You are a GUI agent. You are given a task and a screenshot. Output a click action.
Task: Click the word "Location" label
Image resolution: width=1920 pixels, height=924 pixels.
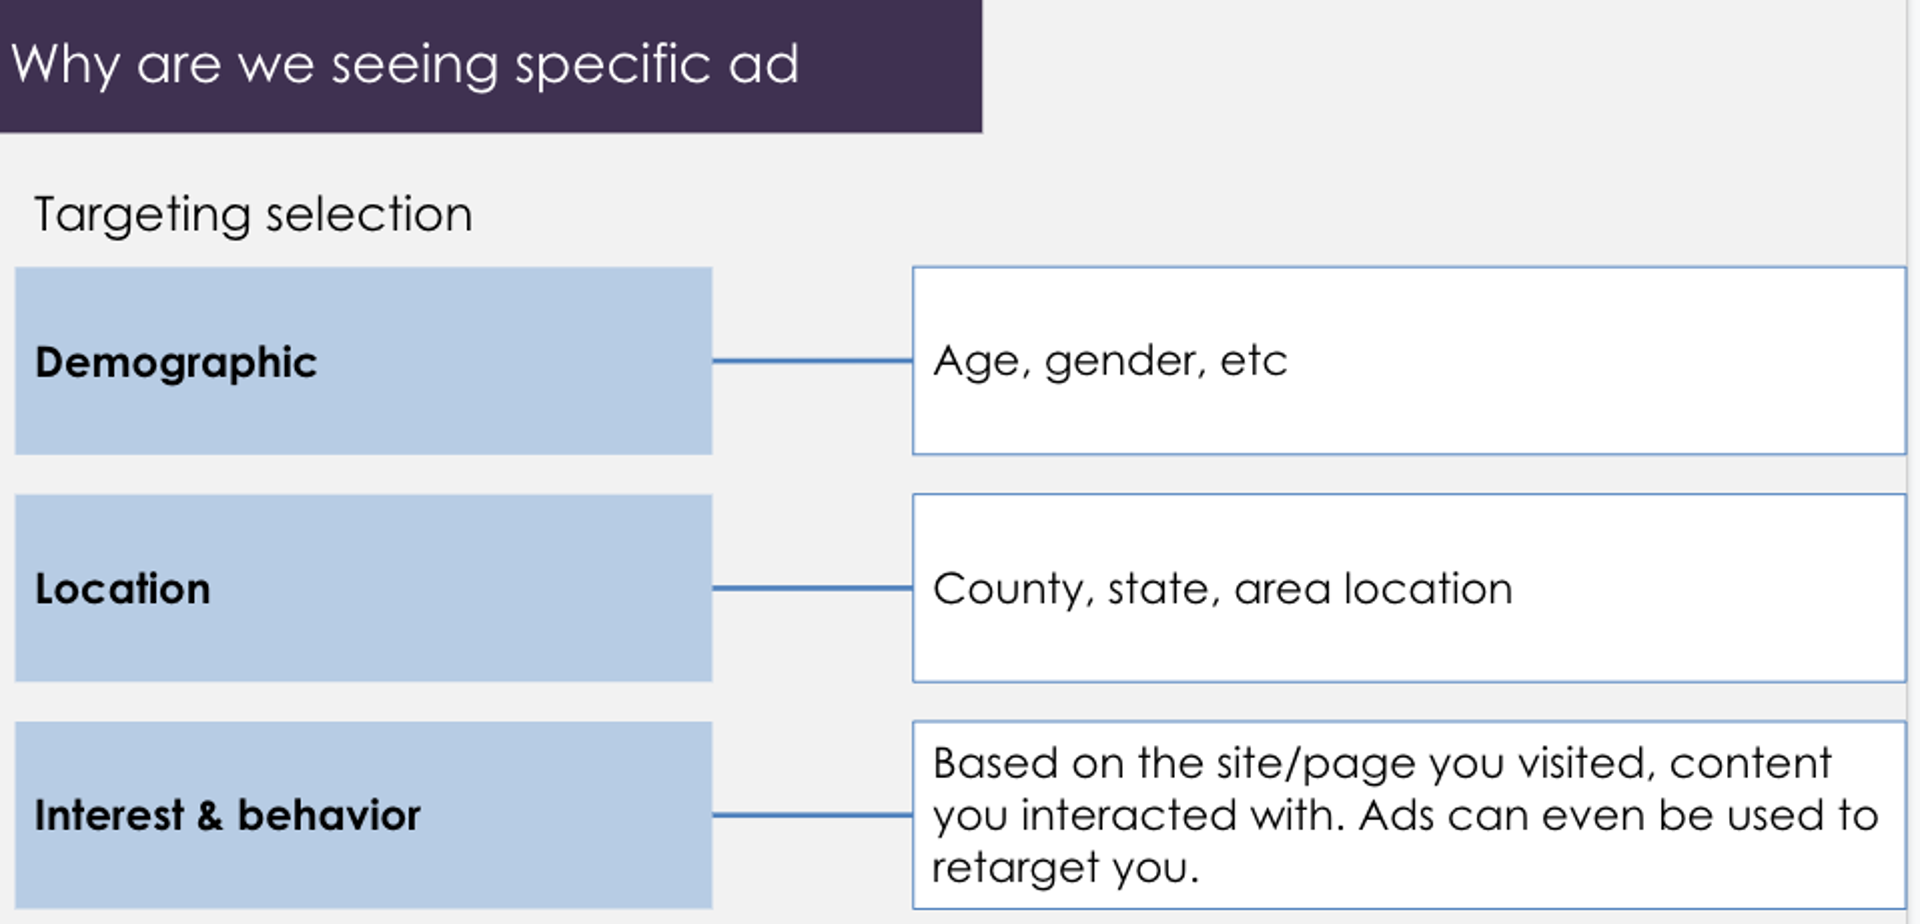[x=123, y=589]
